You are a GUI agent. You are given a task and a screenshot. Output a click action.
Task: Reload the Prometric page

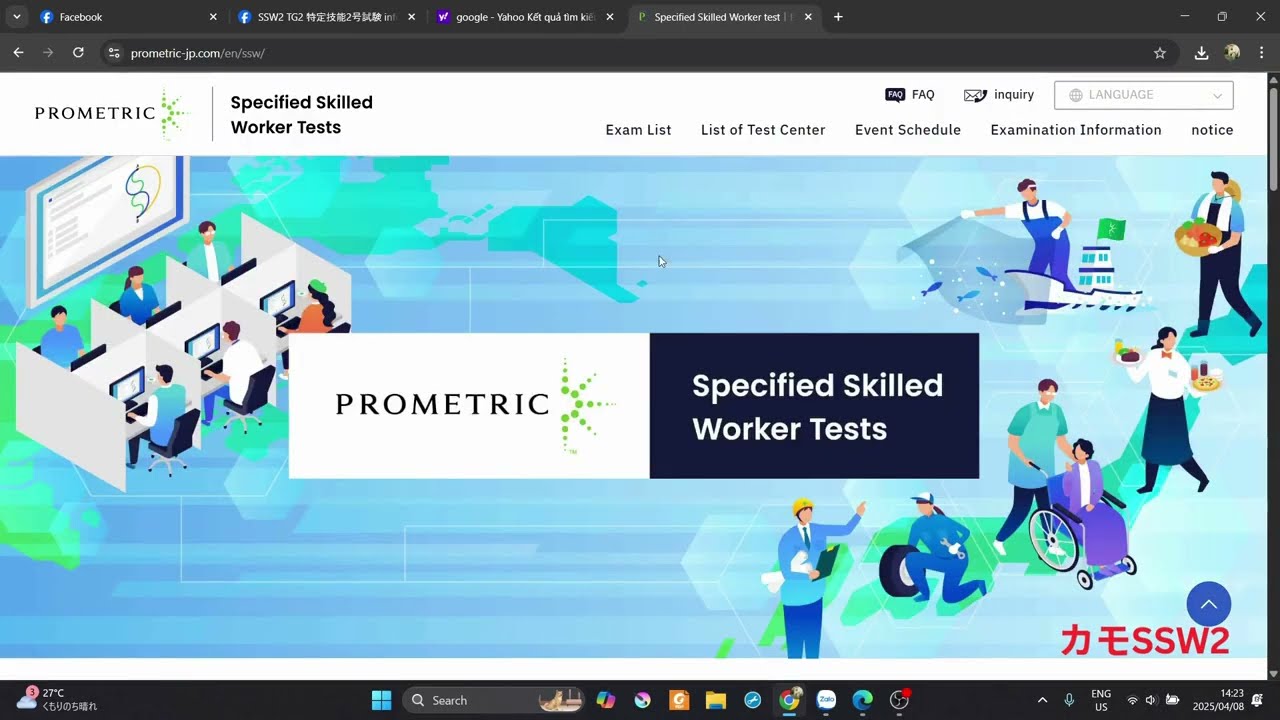(78, 53)
